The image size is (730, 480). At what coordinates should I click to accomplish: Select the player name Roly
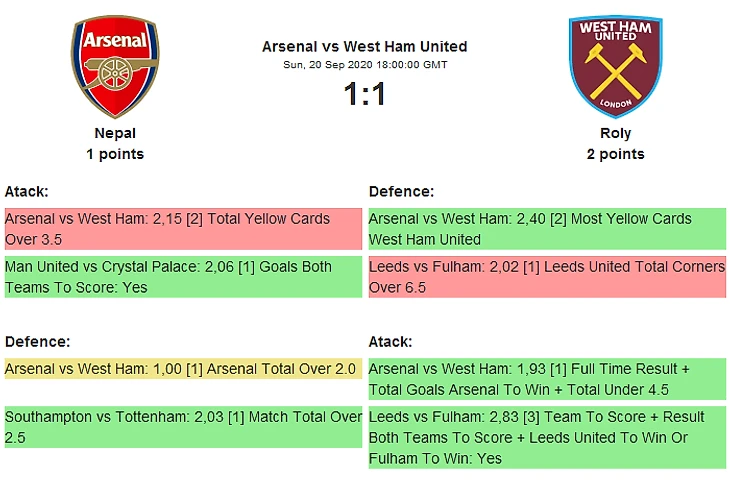click(x=616, y=133)
